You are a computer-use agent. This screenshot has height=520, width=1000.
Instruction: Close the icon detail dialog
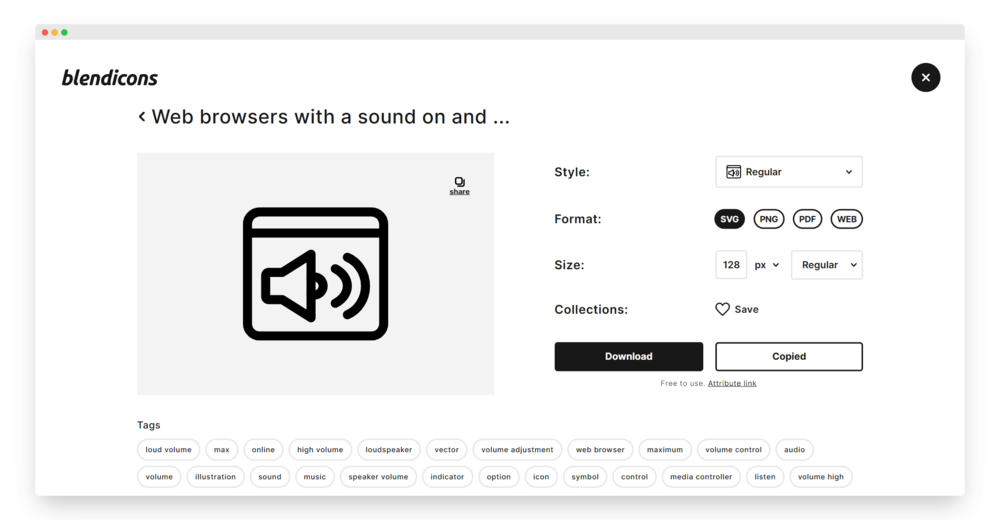point(925,77)
